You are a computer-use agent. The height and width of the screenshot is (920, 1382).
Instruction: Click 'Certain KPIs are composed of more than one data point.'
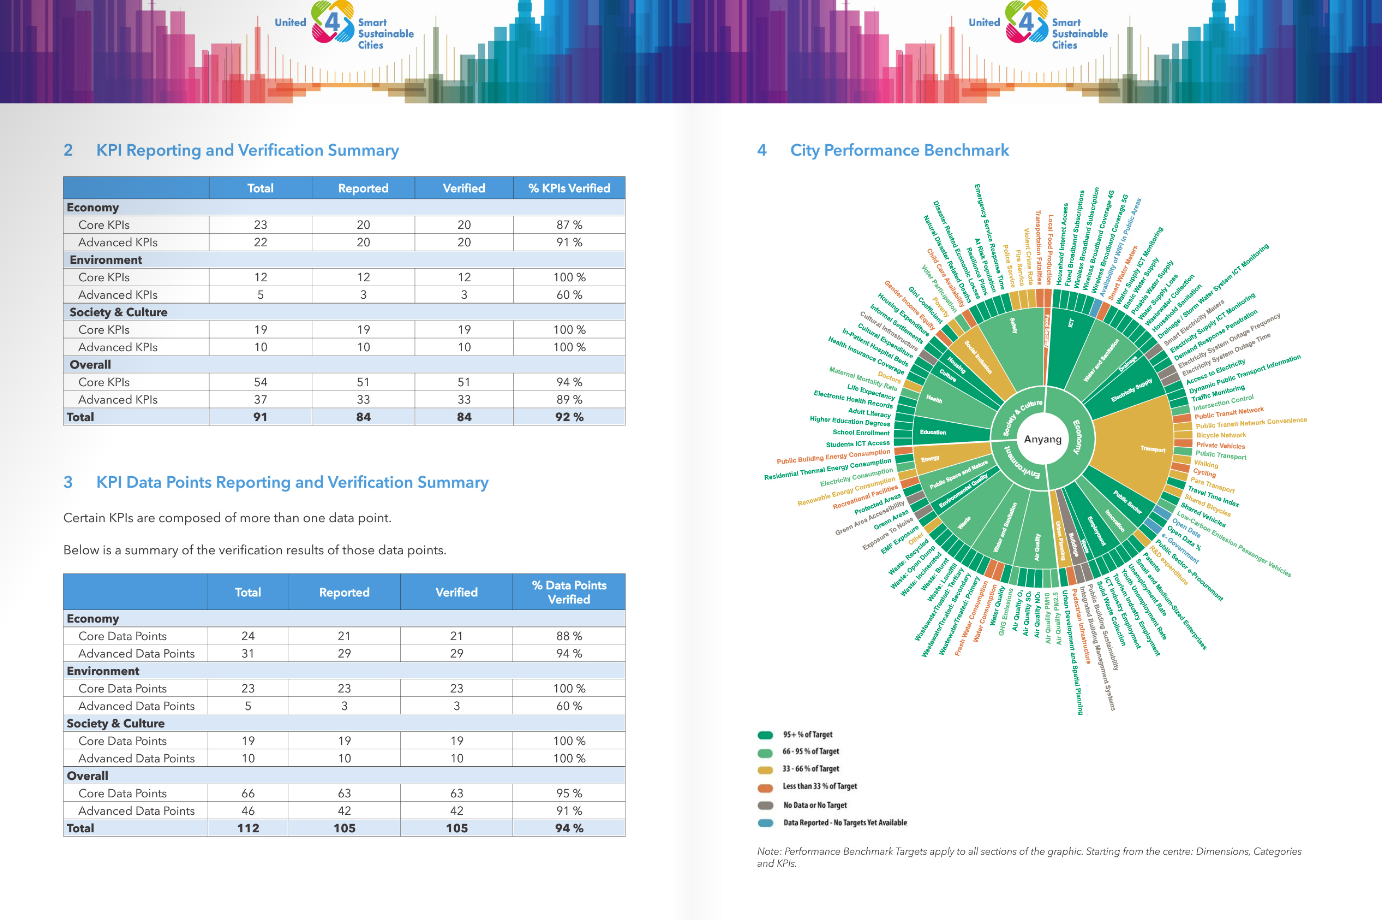[x=227, y=518]
